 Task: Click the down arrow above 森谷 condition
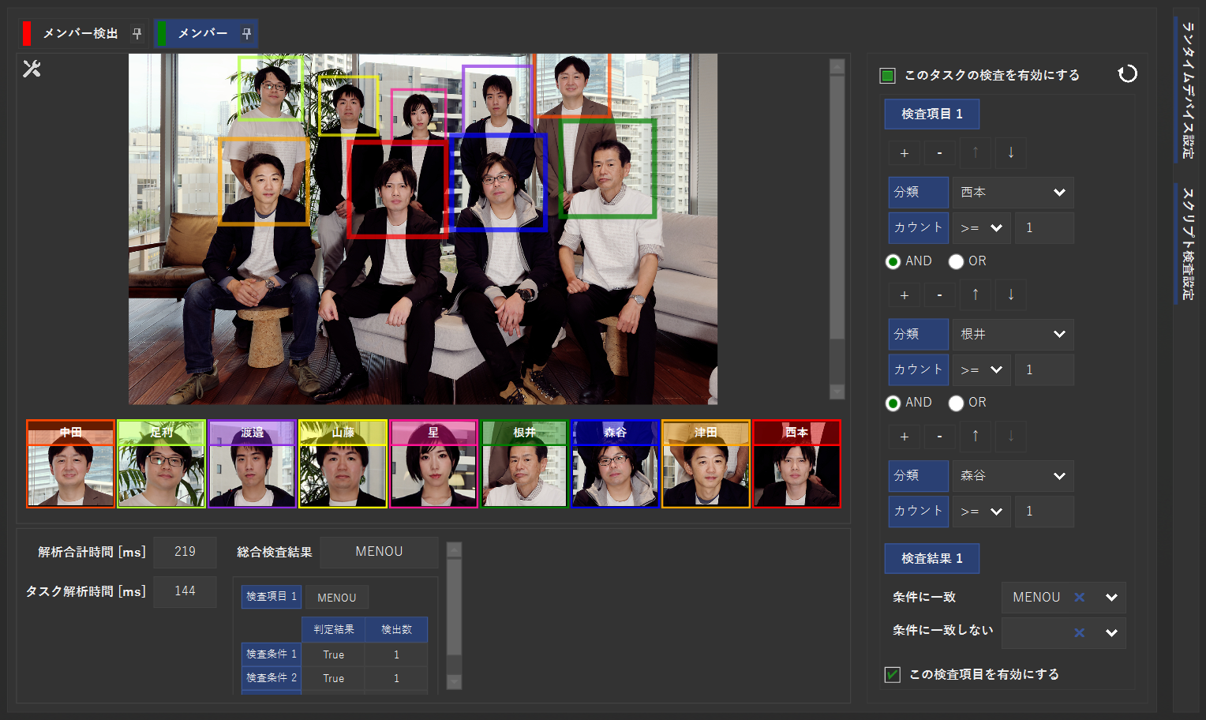coord(1010,437)
